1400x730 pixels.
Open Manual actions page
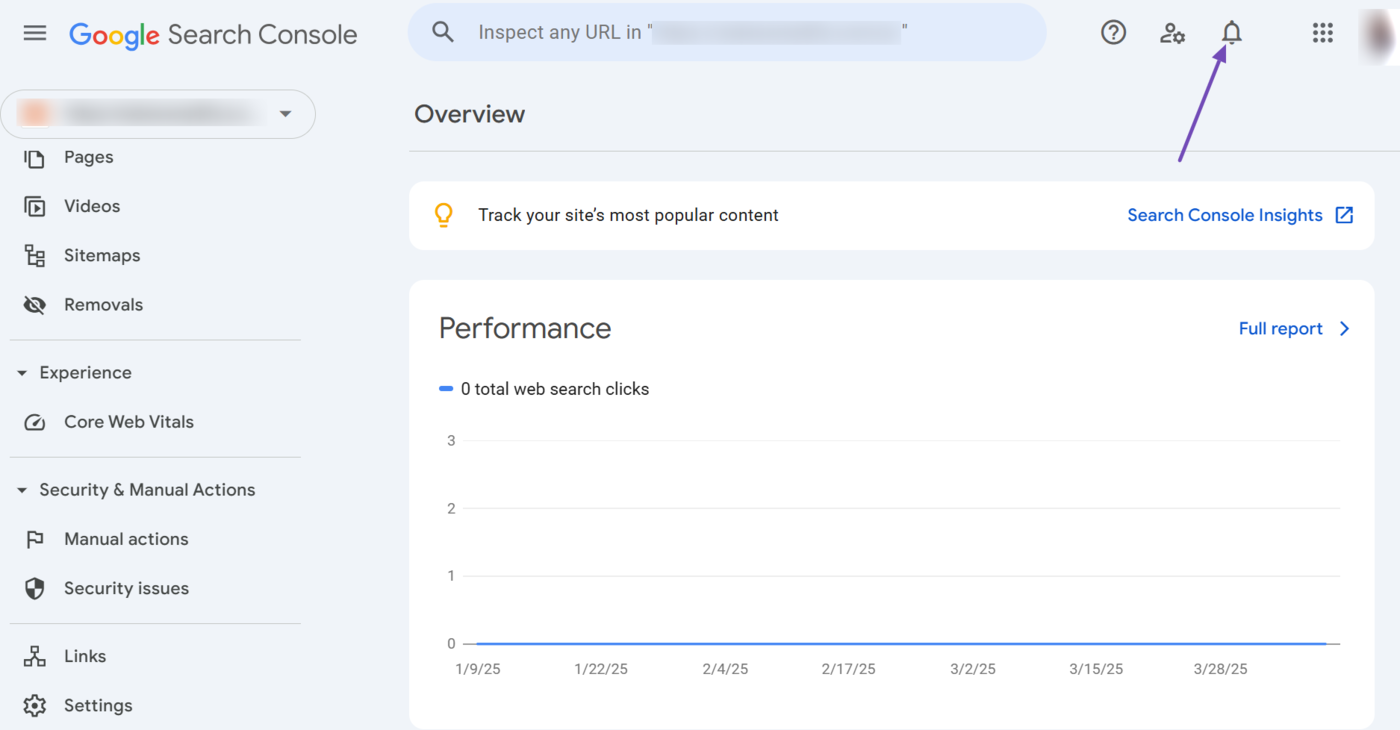(126, 539)
